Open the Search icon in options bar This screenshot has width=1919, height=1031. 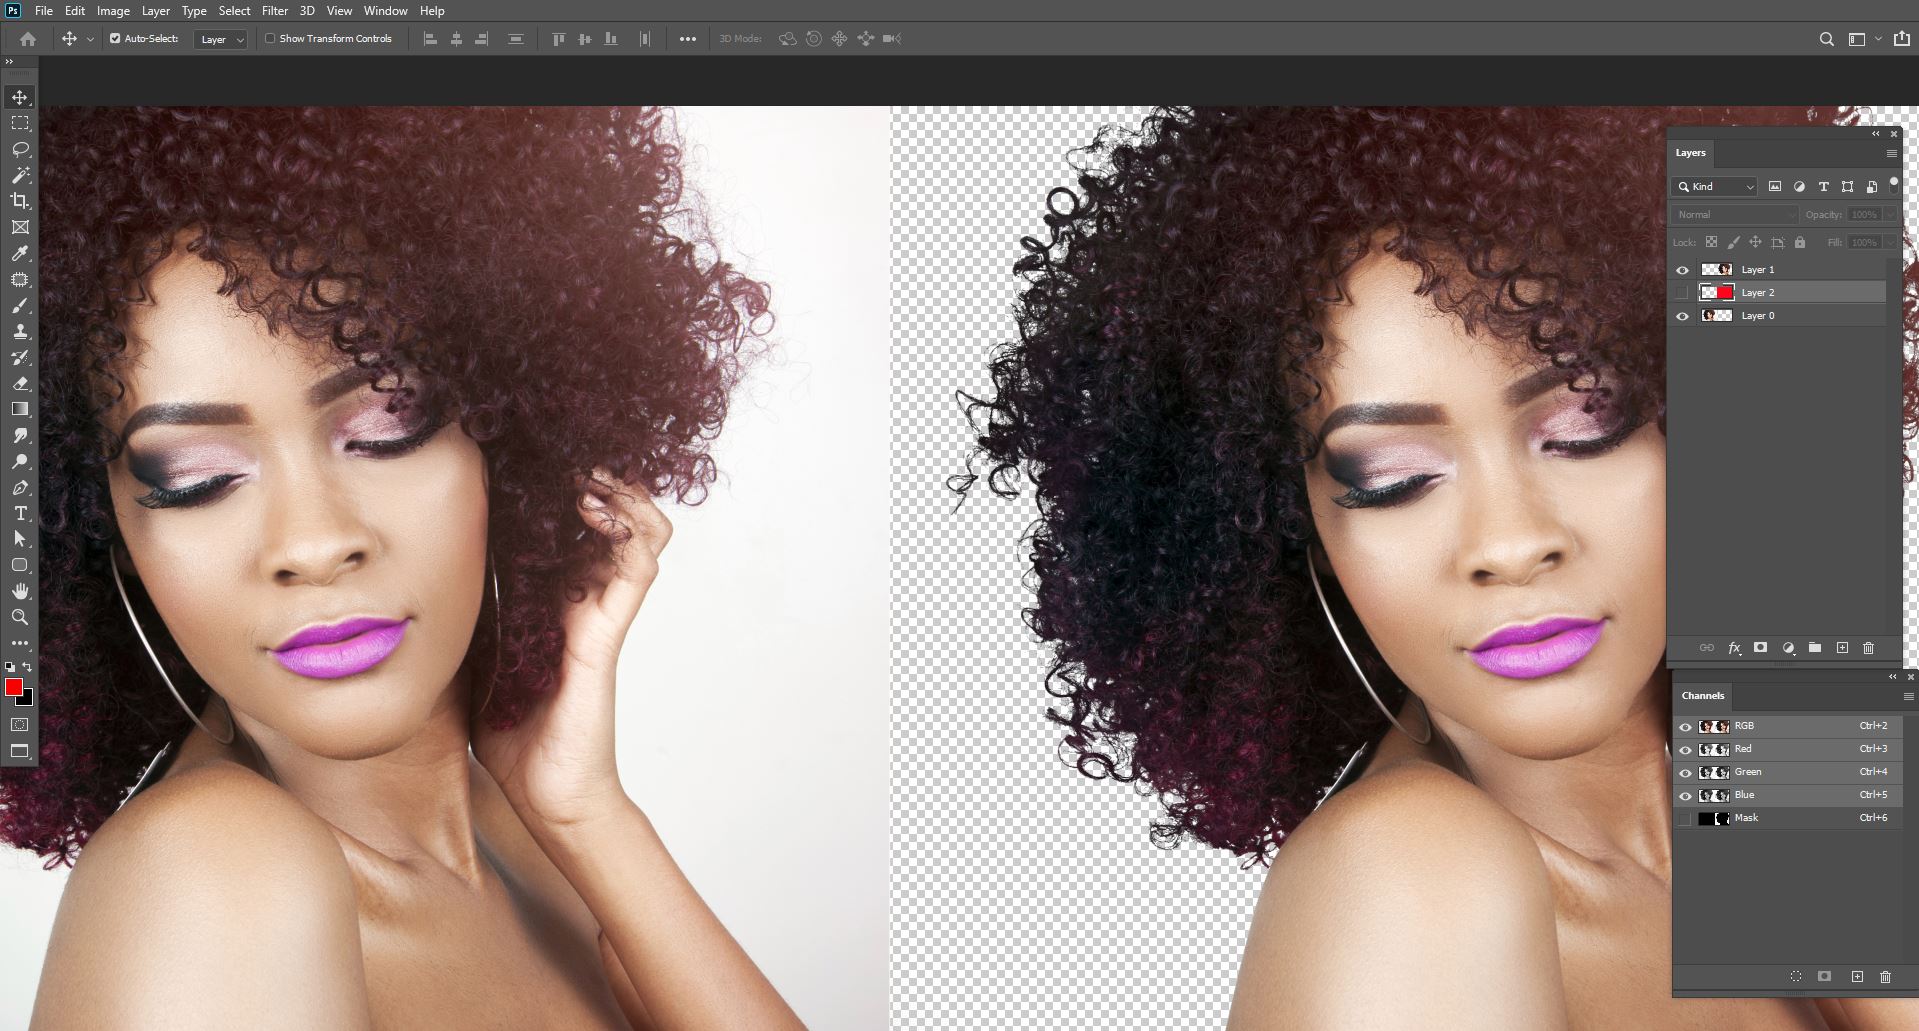click(1827, 39)
